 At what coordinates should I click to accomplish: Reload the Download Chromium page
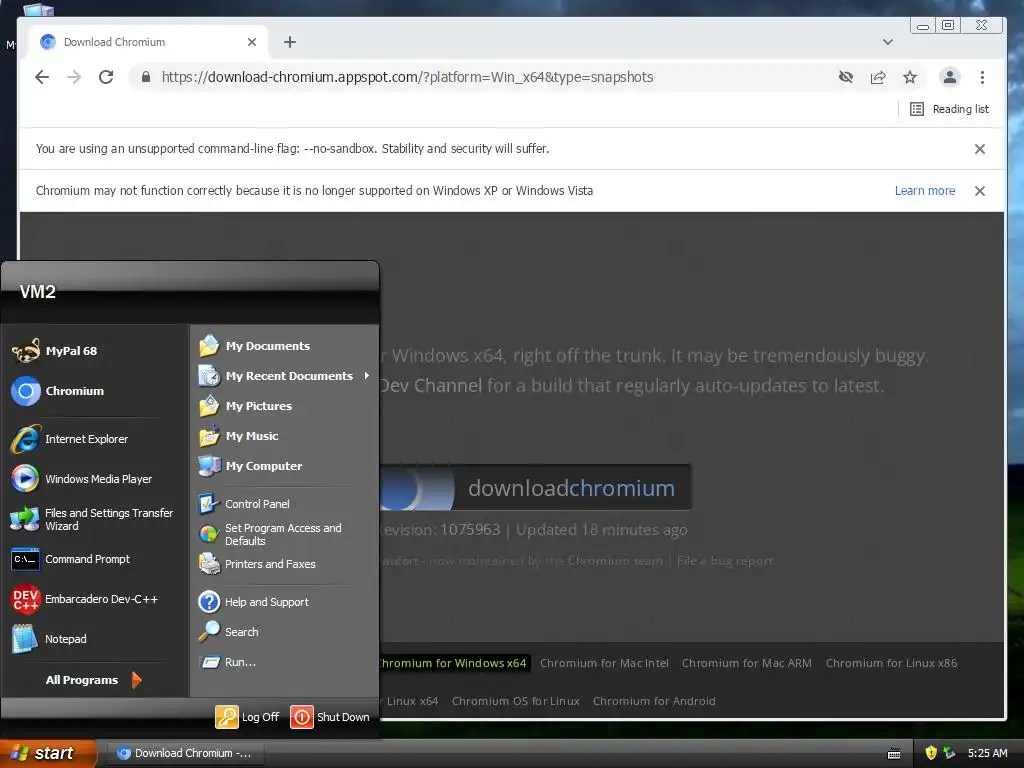[x=106, y=77]
